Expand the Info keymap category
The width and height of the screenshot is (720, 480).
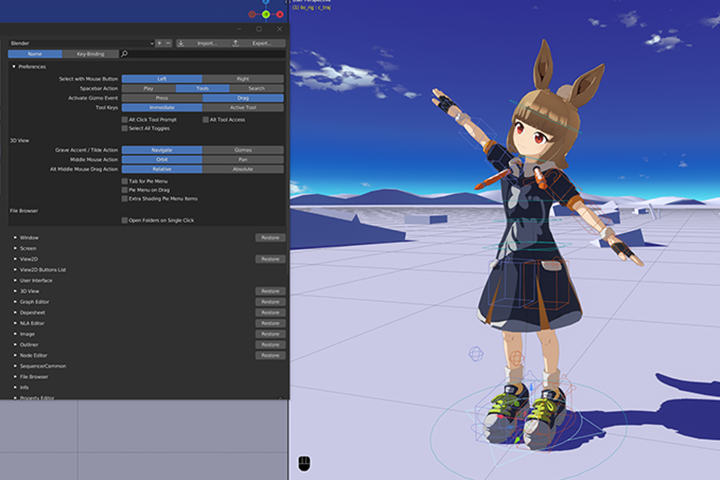click(x=15, y=387)
